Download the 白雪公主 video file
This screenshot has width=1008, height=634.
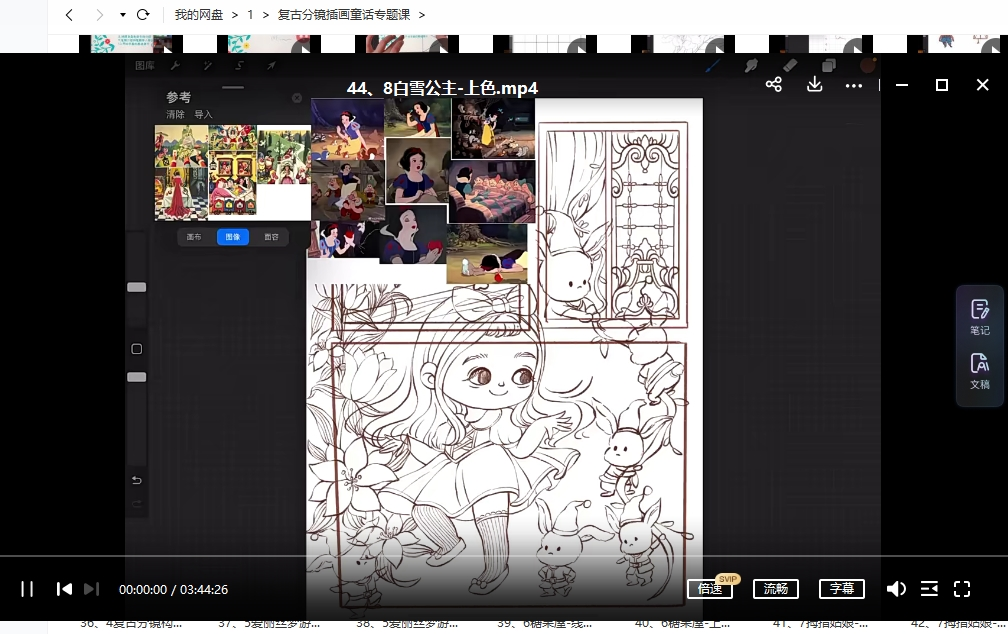coord(814,85)
